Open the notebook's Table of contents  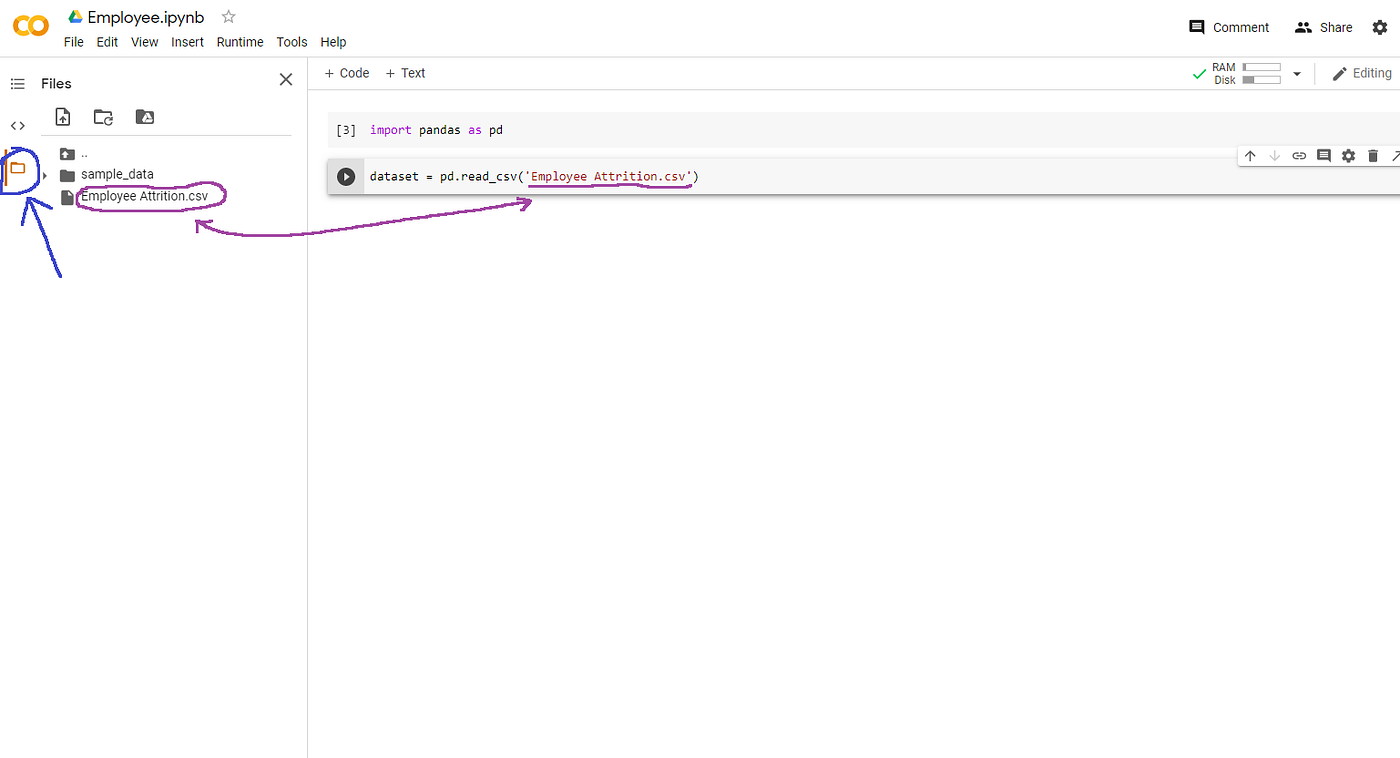coord(17,83)
